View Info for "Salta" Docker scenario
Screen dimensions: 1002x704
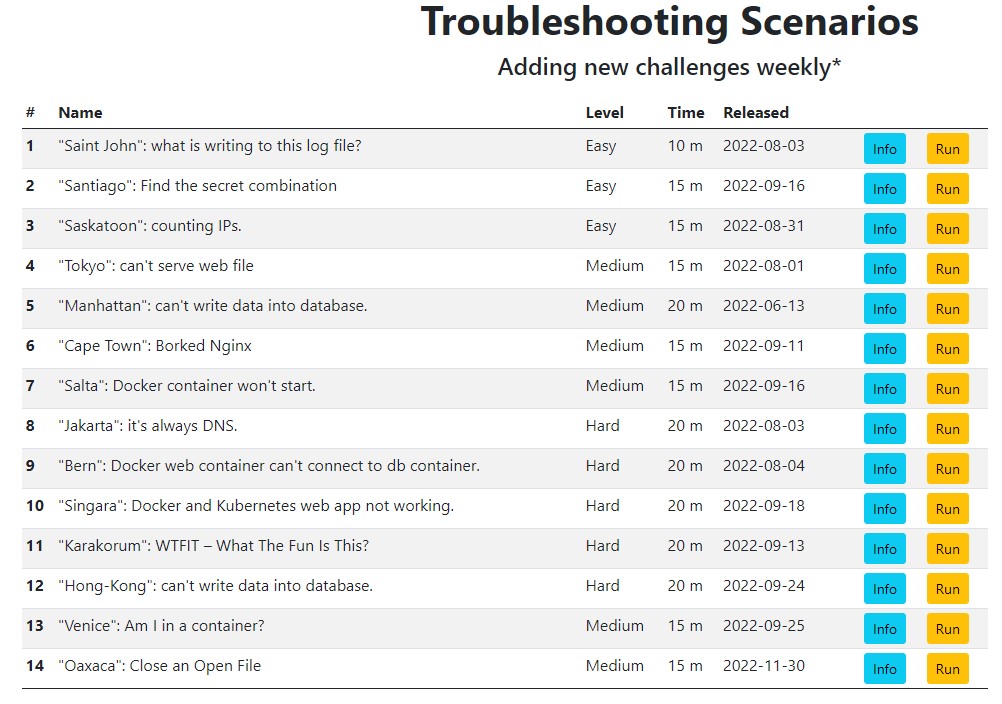tap(884, 389)
